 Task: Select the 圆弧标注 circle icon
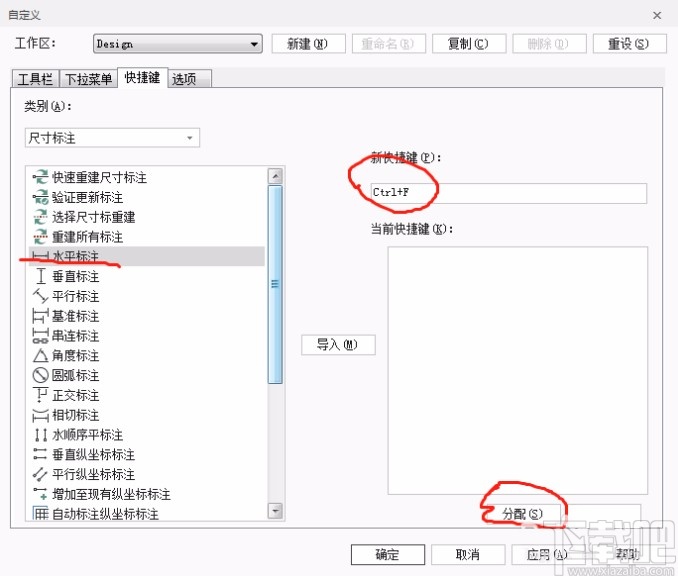(x=40, y=375)
